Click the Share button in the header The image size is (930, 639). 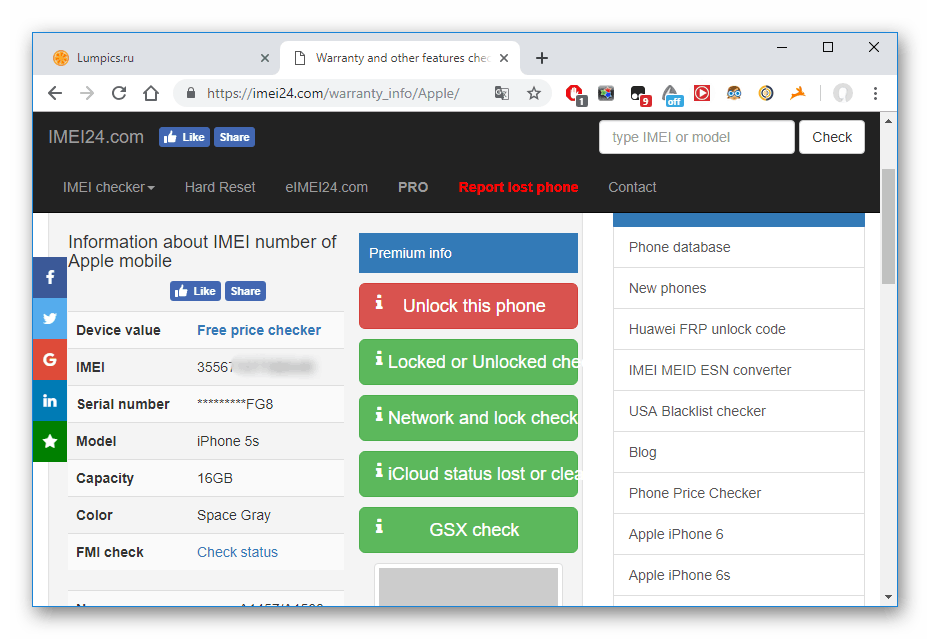coord(234,137)
